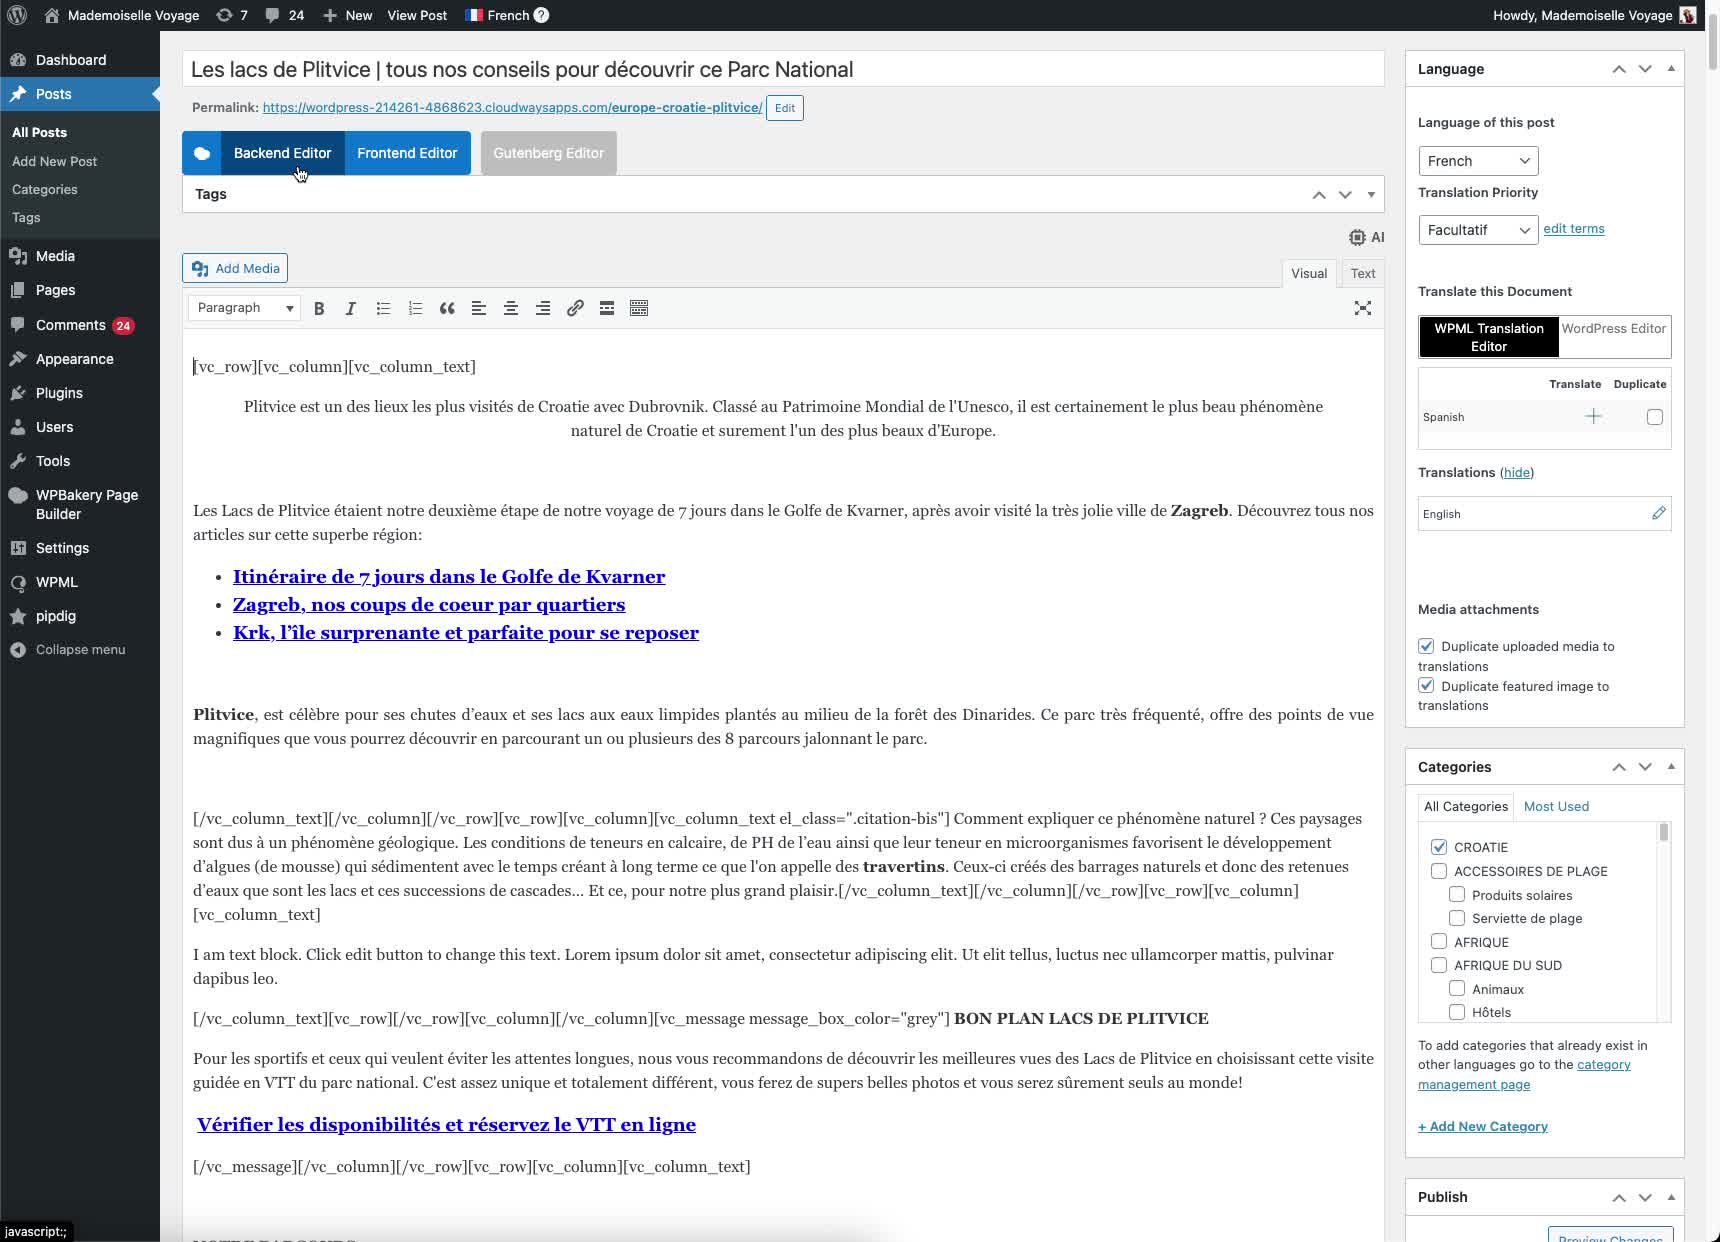The image size is (1720, 1242).
Task: Edit the English translation pencil icon
Action: 1659,513
